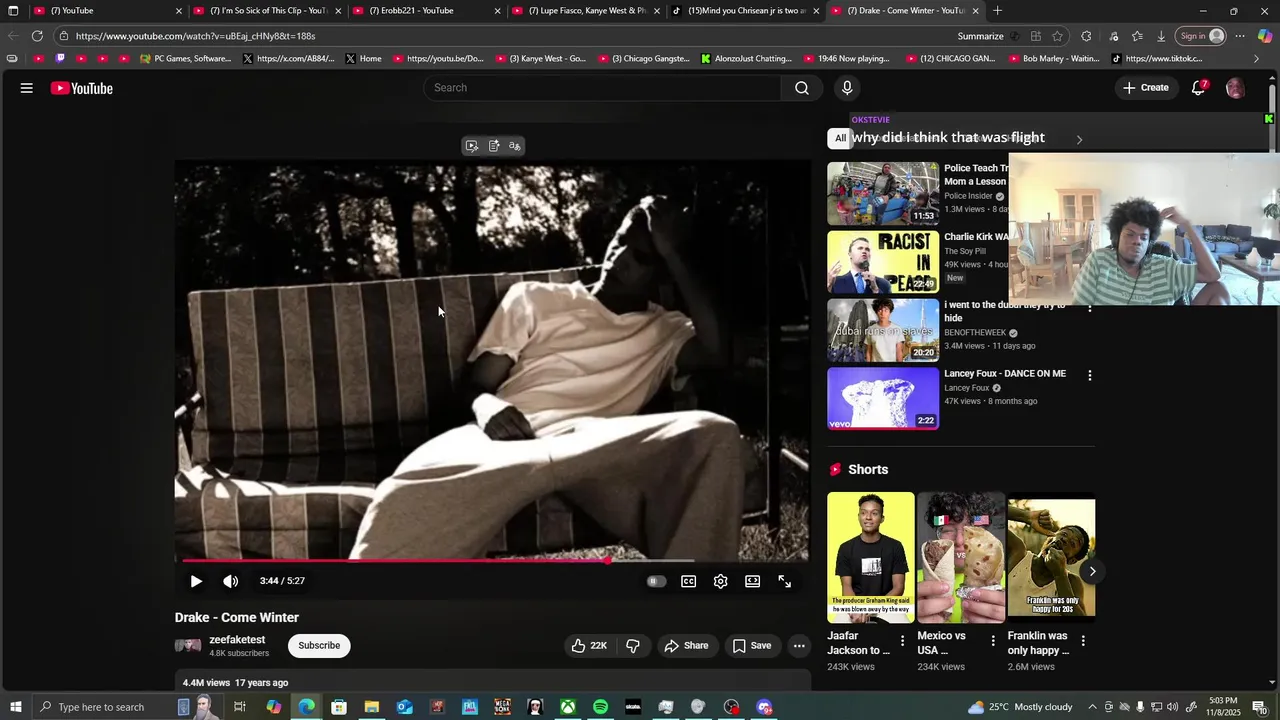Open File Explorer from the taskbar
The height and width of the screenshot is (720, 1280).
tap(371, 707)
